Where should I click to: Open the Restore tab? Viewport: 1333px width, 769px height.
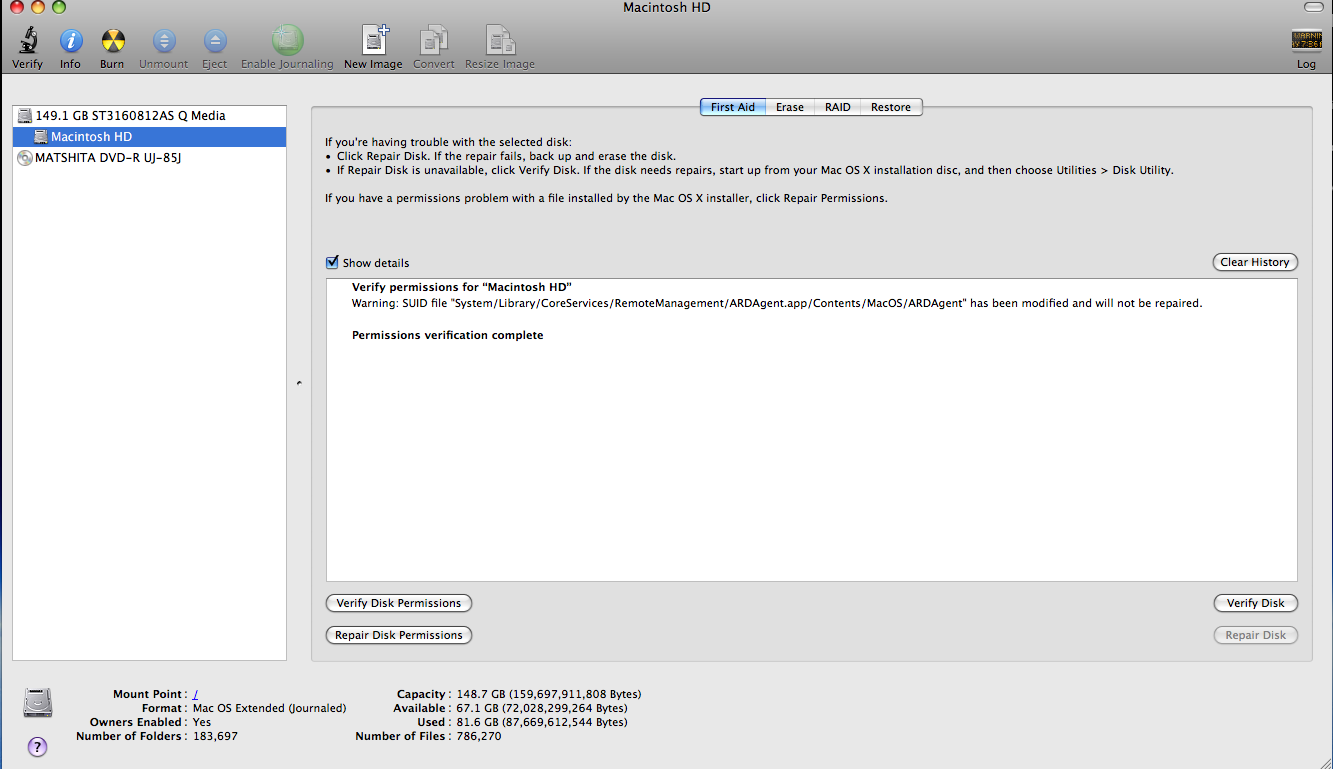[x=891, y=107]
